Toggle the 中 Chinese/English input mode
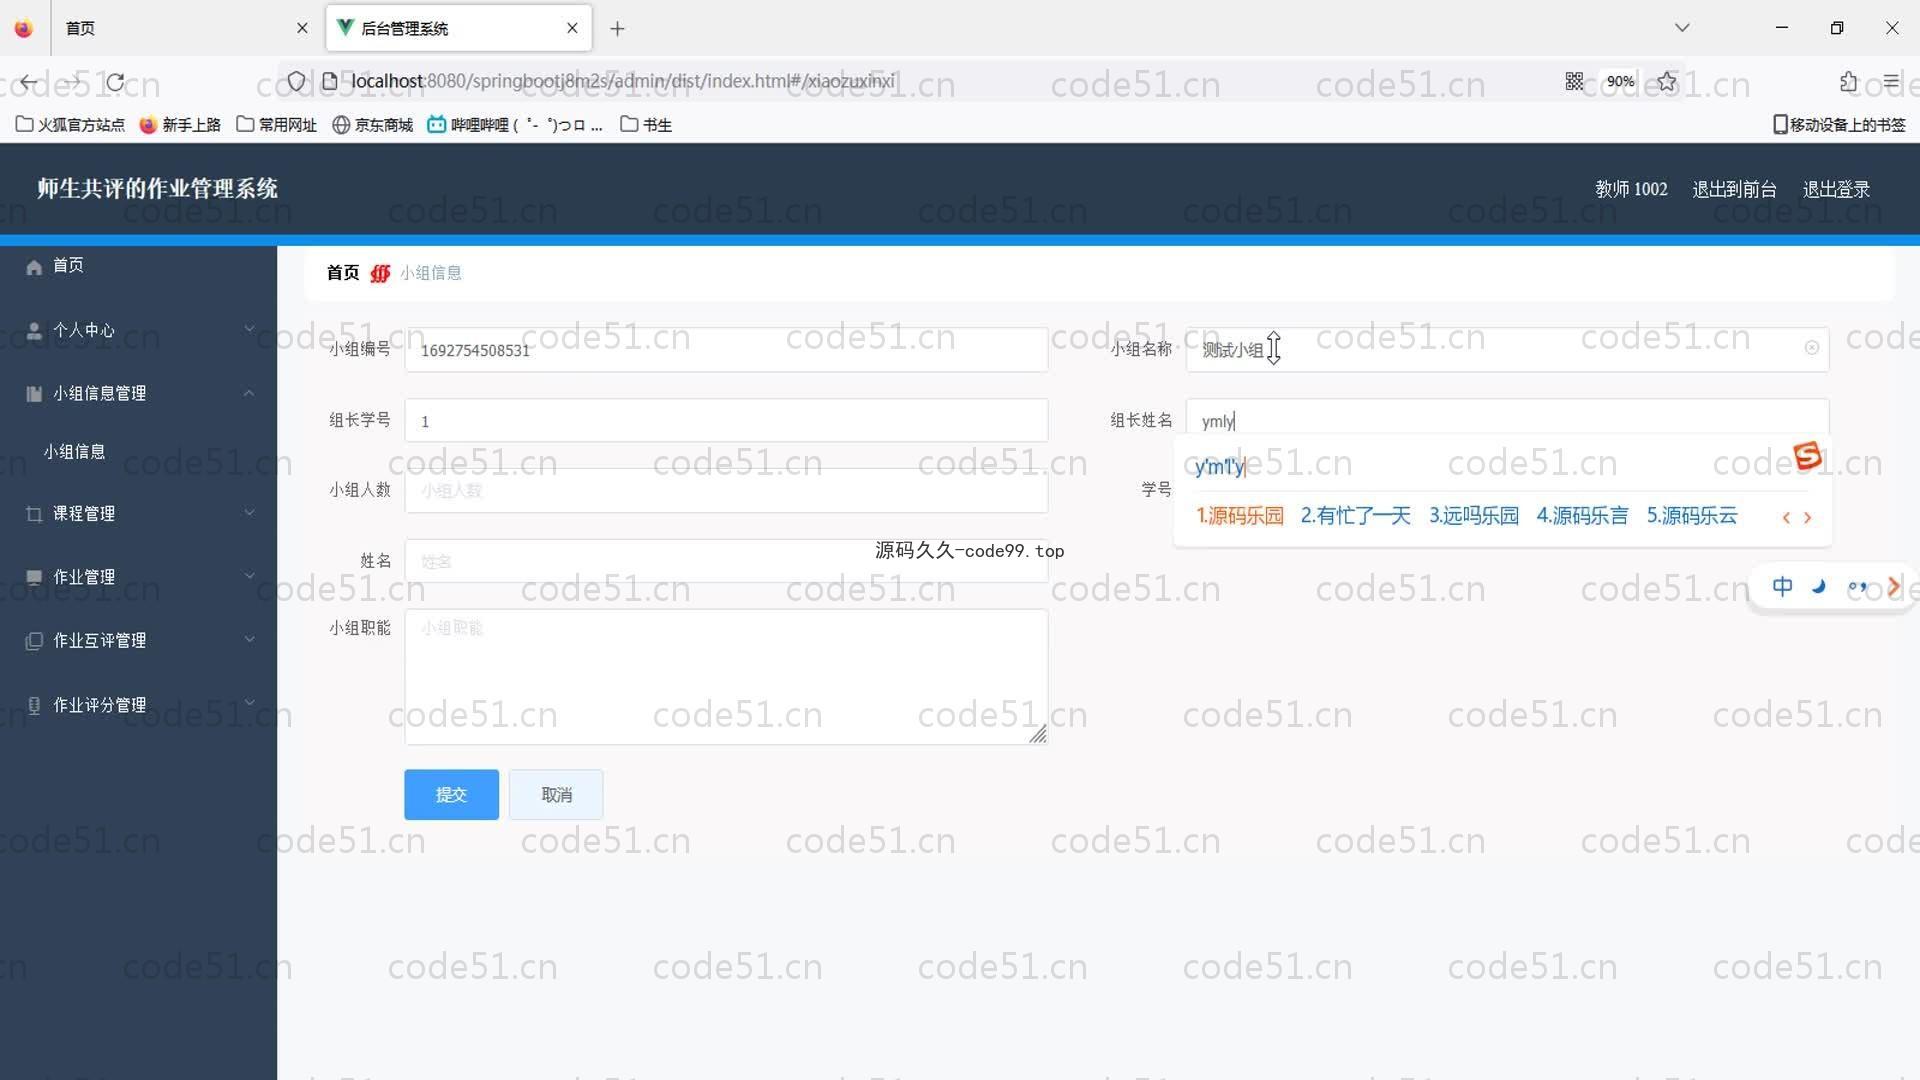Image resolution: width=1920 pixels, height=1080 pixels. [1782, 587]
